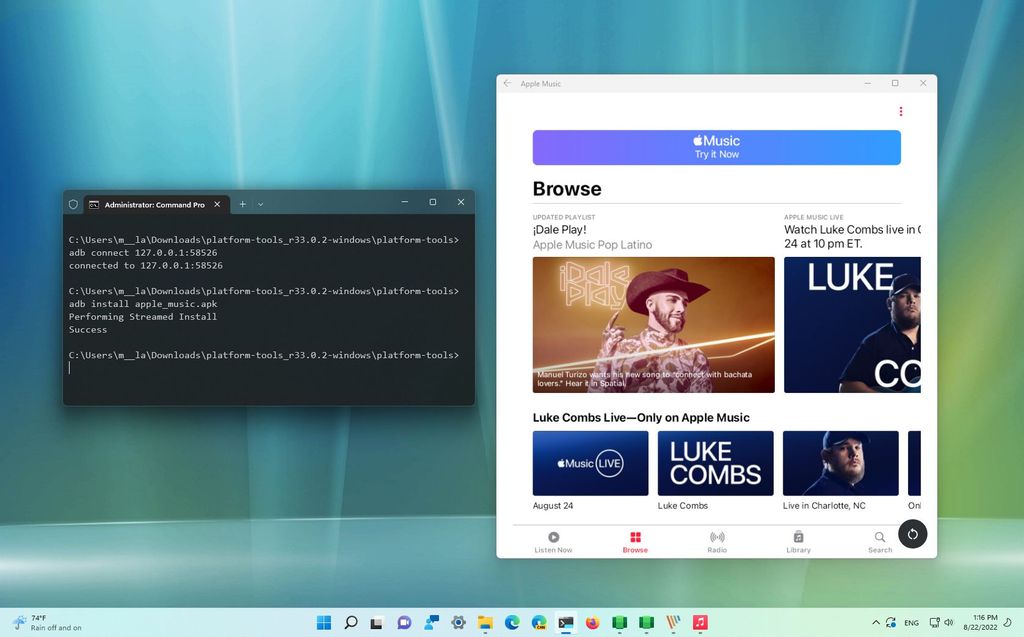
Task: Click the shield icon in the terminal title bar
Action: [x=73, y=203]
